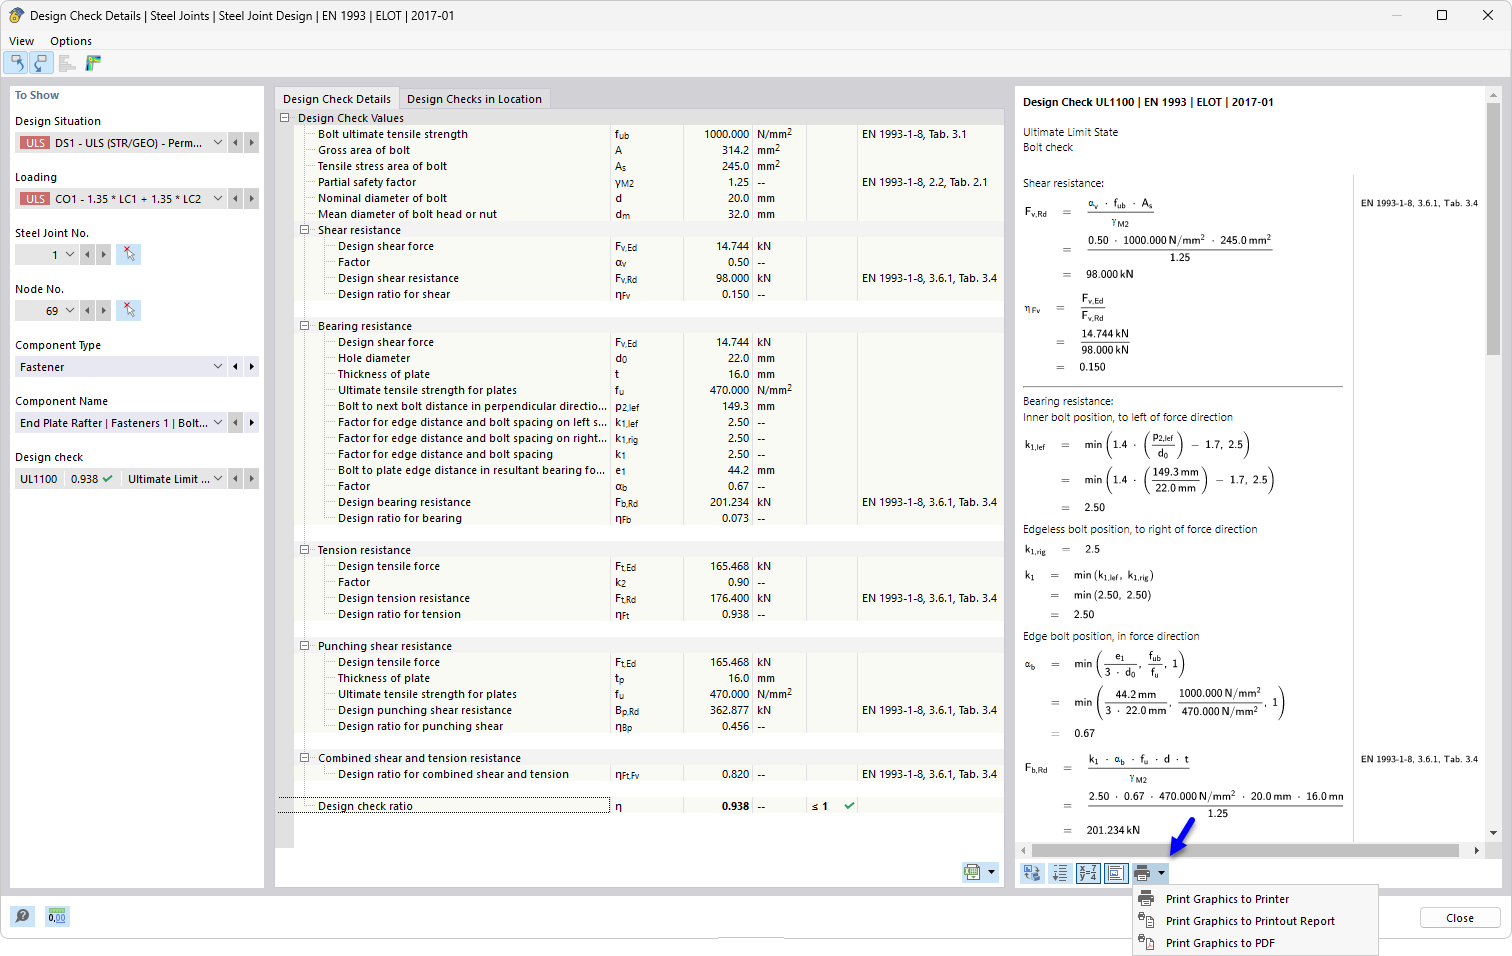This screenshot has height=956, width=1512.
Task: Click the grayed-out bar list toolbar icon
Action: tap(67, 63)
